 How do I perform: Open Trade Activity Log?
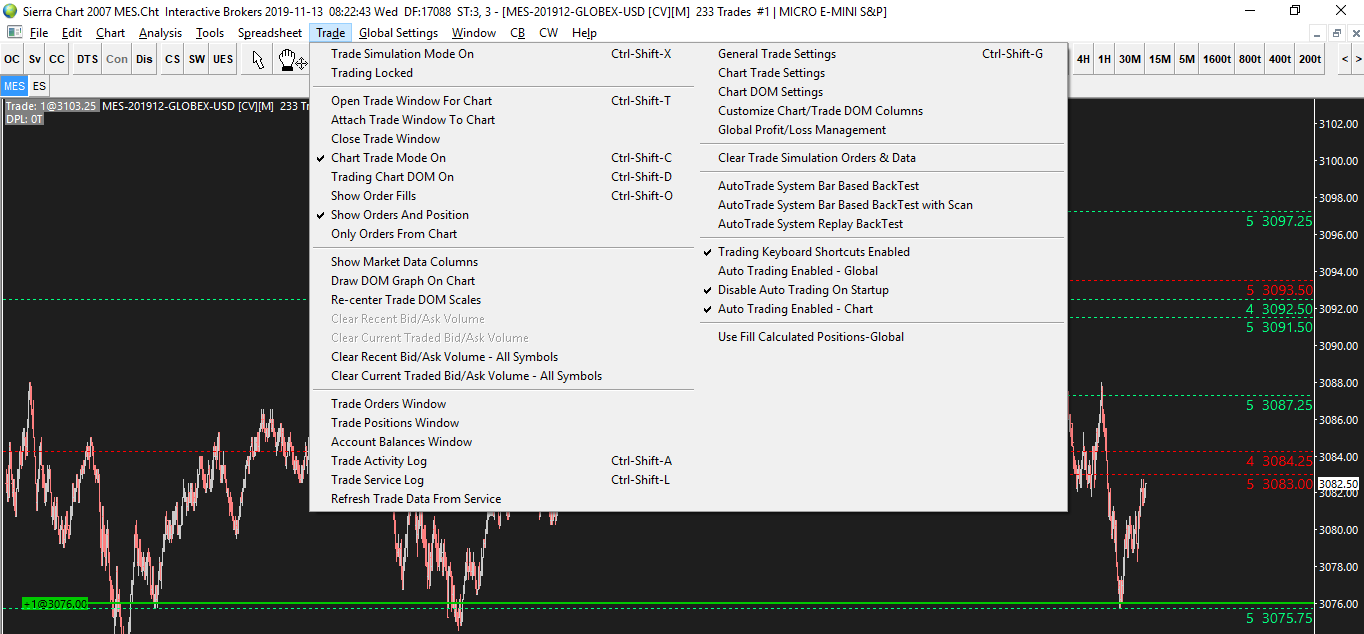click(501, 461)
